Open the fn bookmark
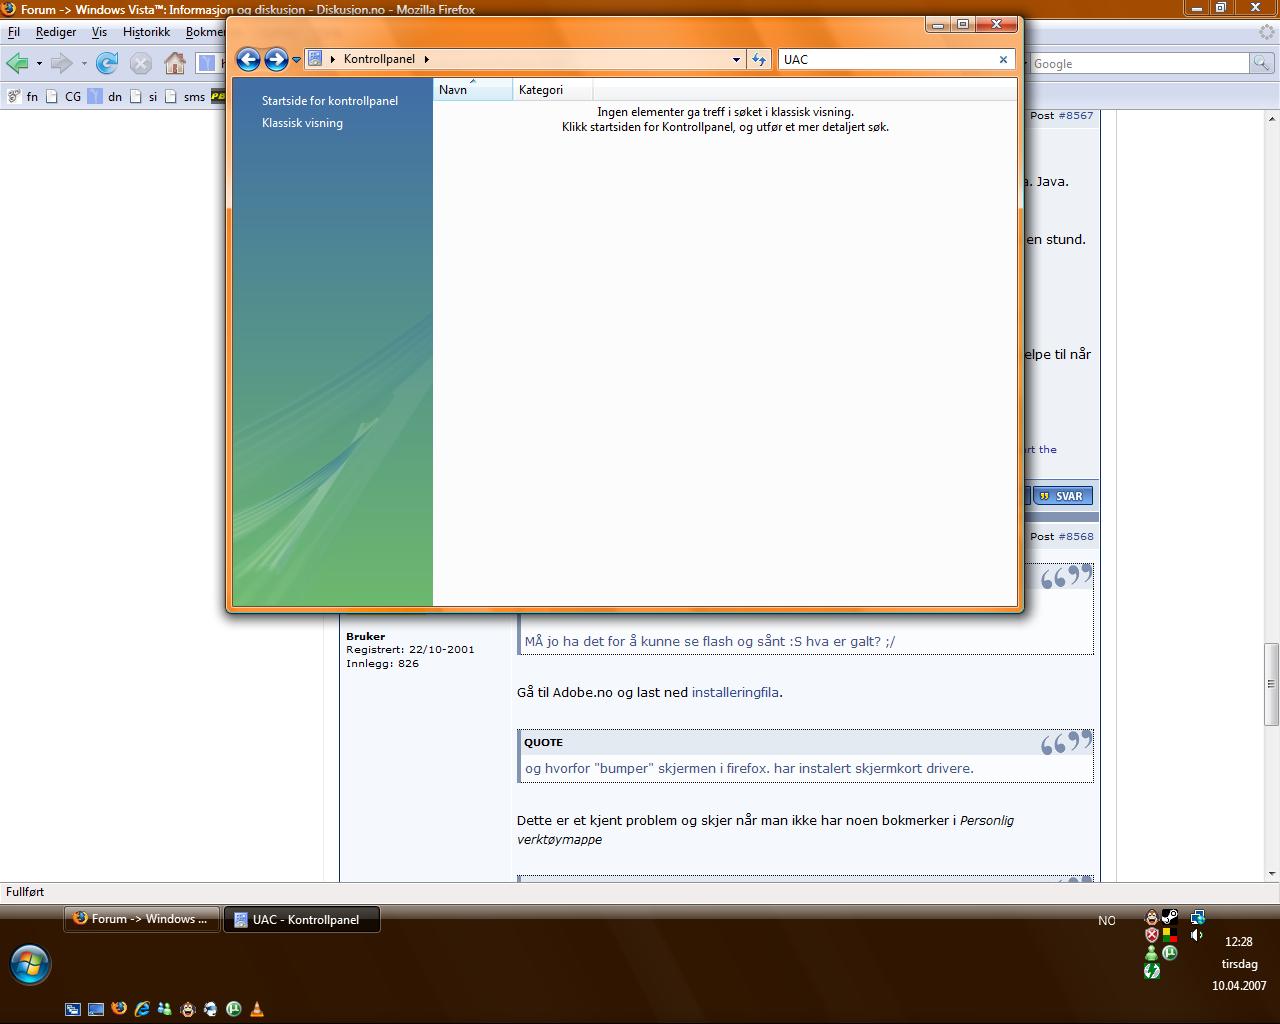Image resolution: width=1280 pixels, height=1024 pixels. click(23, 97)
